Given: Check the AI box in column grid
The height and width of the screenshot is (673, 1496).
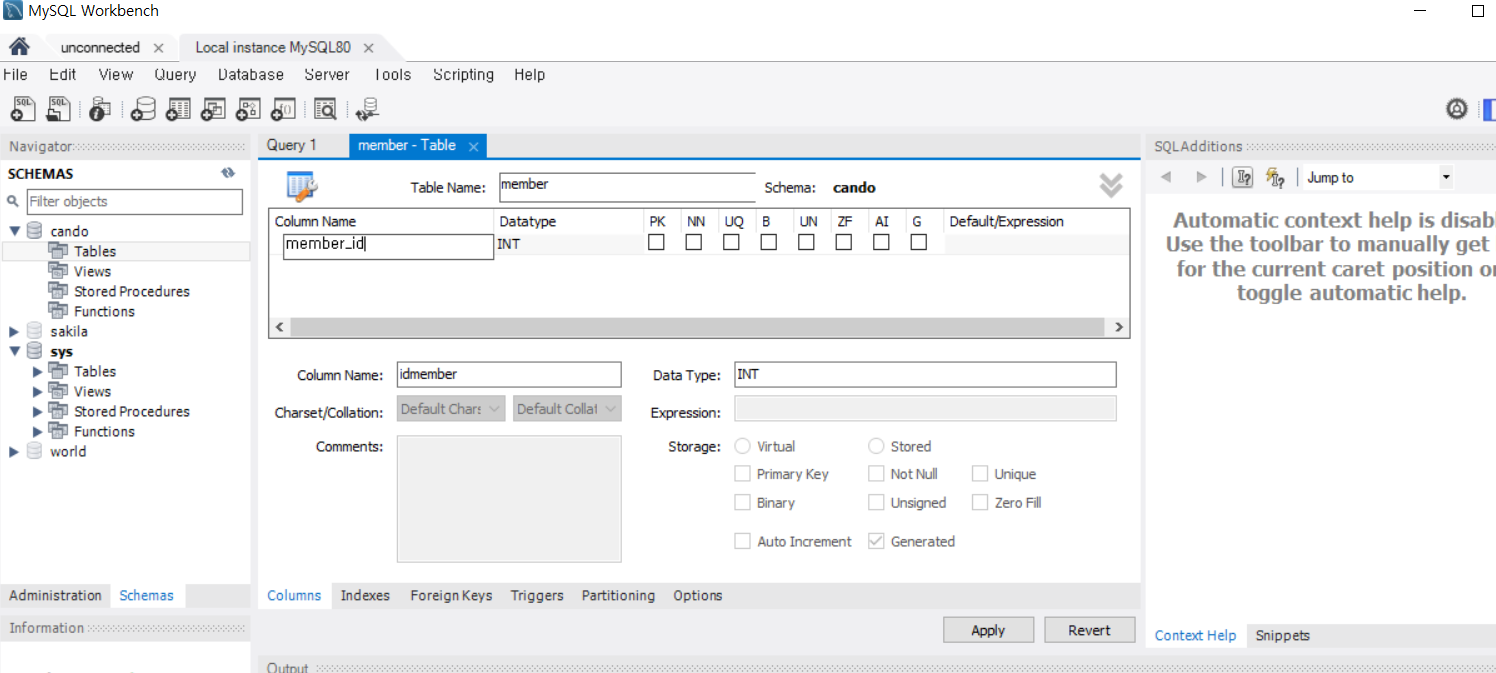Looking at the screenshot, I should (x=881, y=242).
